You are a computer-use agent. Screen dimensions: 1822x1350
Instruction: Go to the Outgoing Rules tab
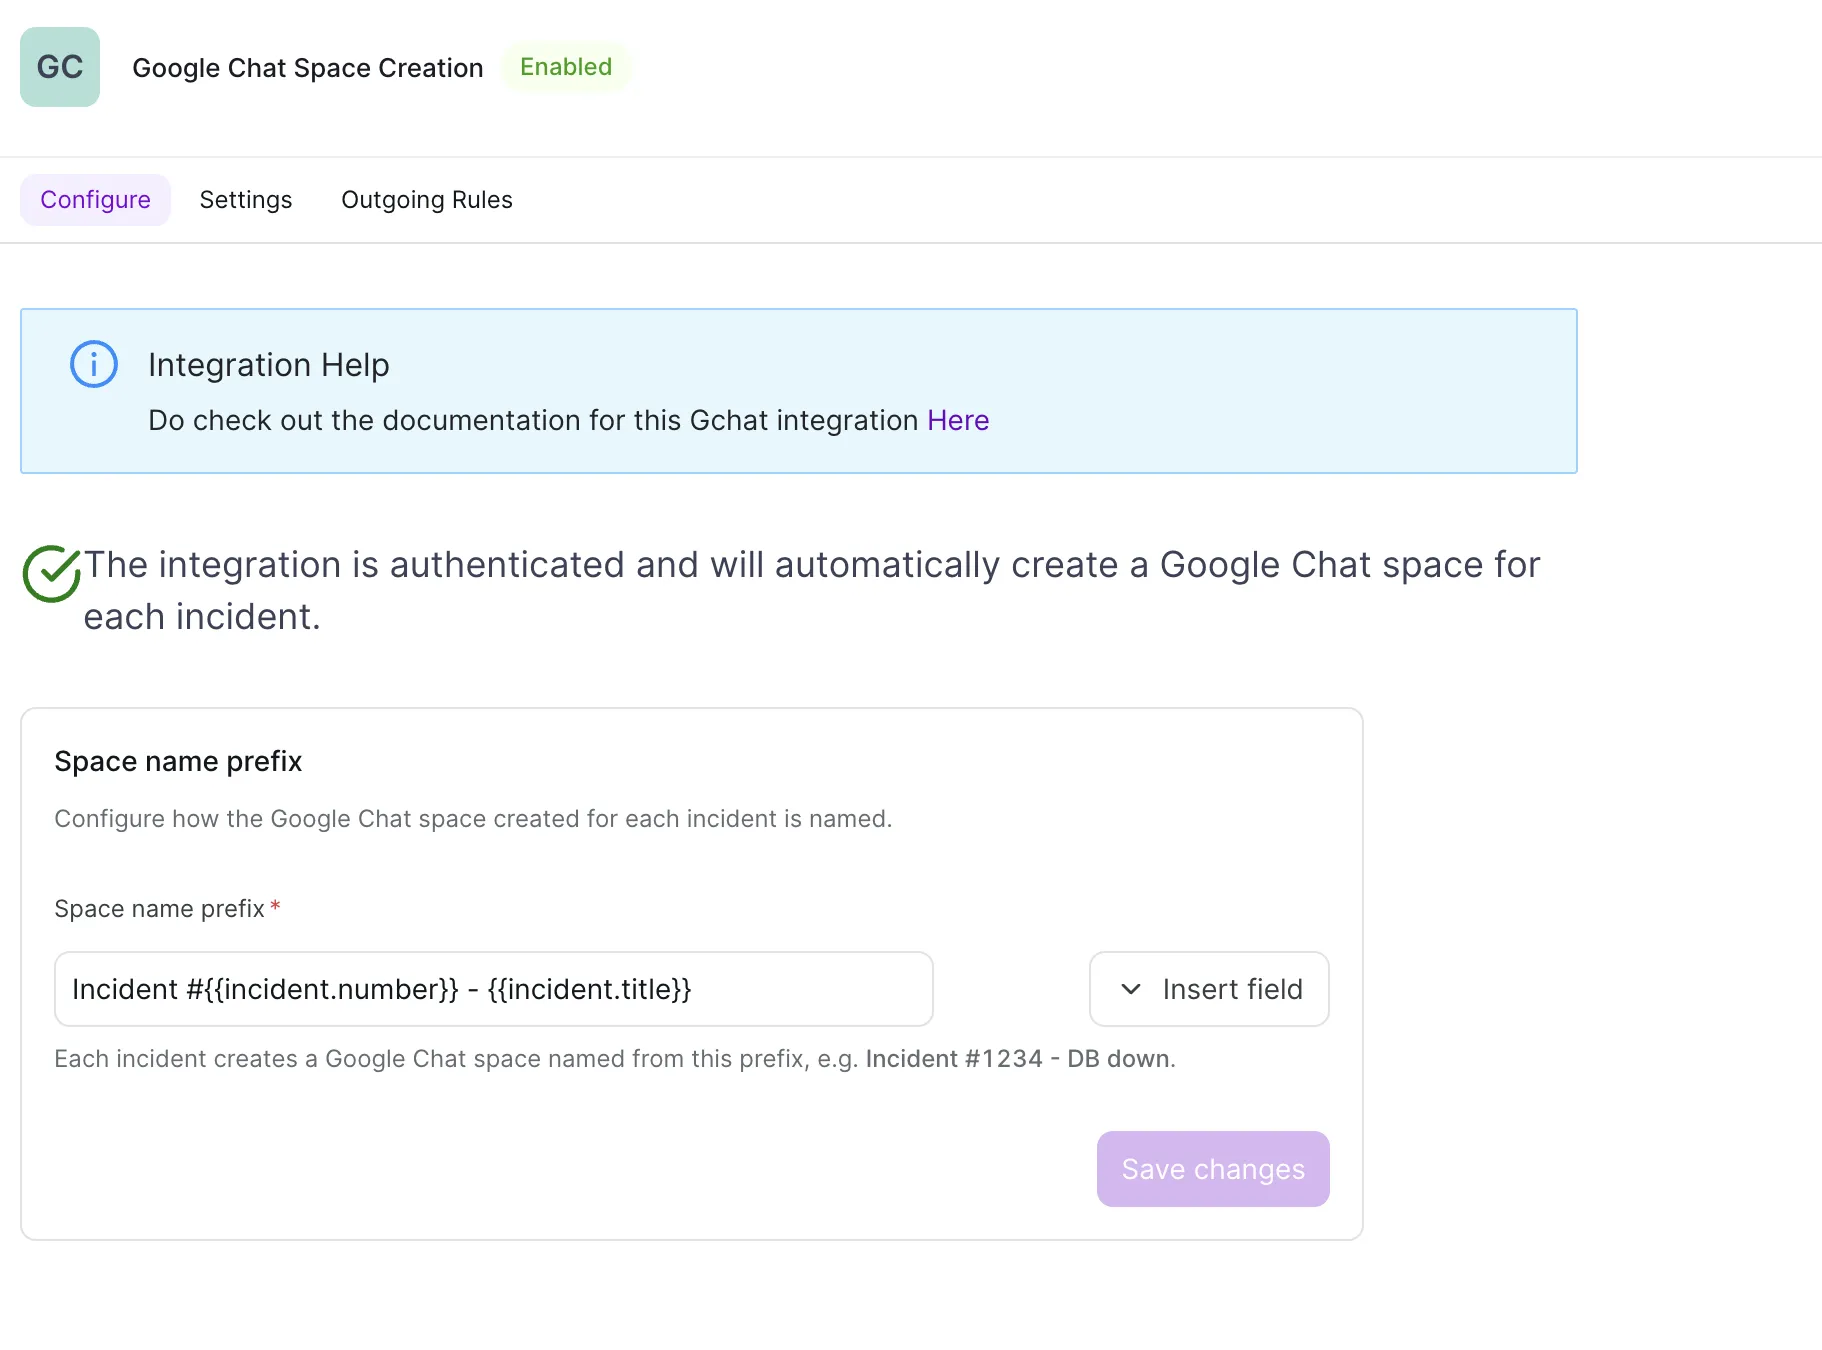(x=427, y=200)
